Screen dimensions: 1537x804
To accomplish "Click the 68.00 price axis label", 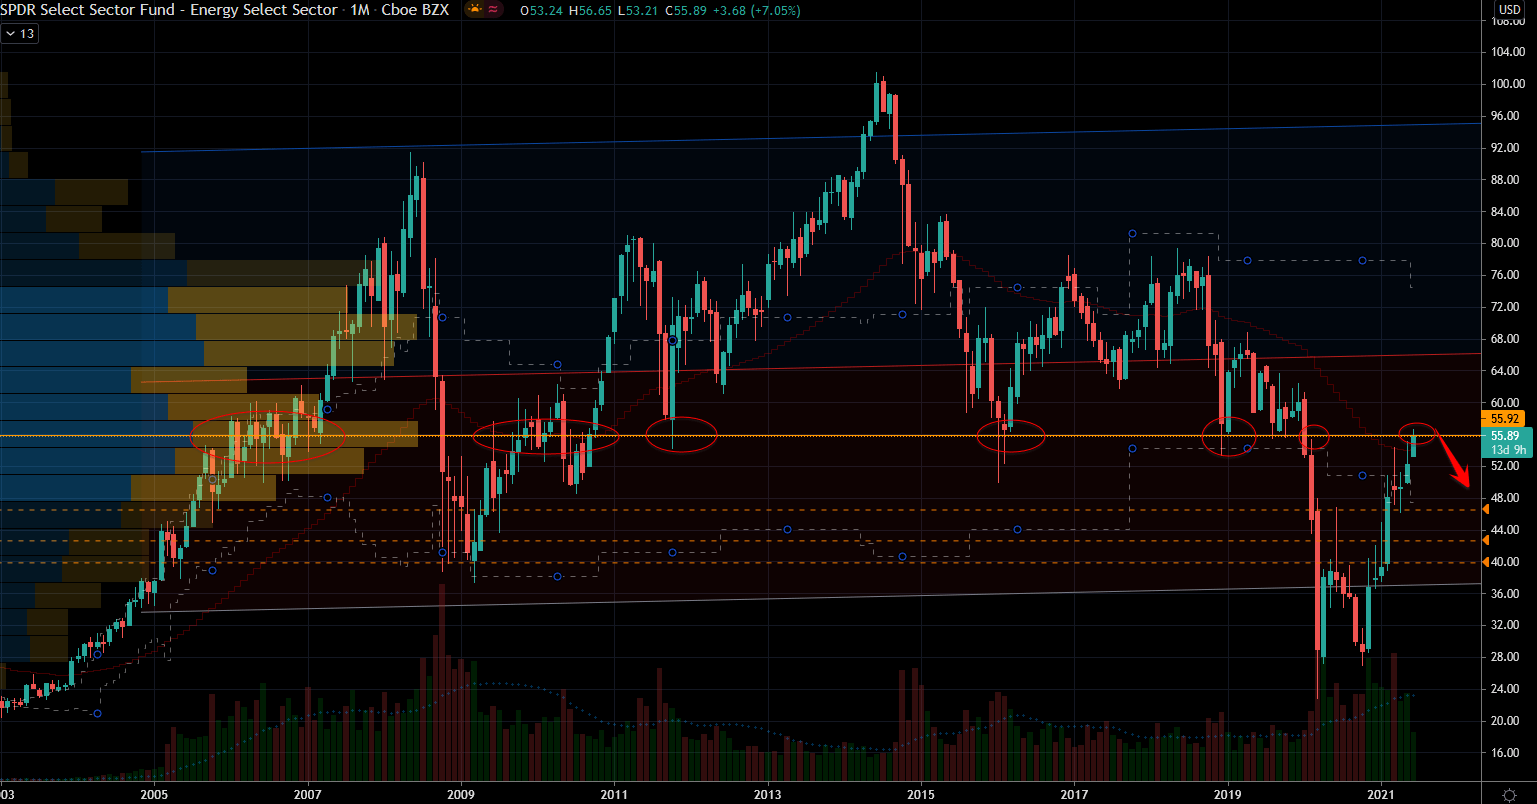I will coord(1505,338).
